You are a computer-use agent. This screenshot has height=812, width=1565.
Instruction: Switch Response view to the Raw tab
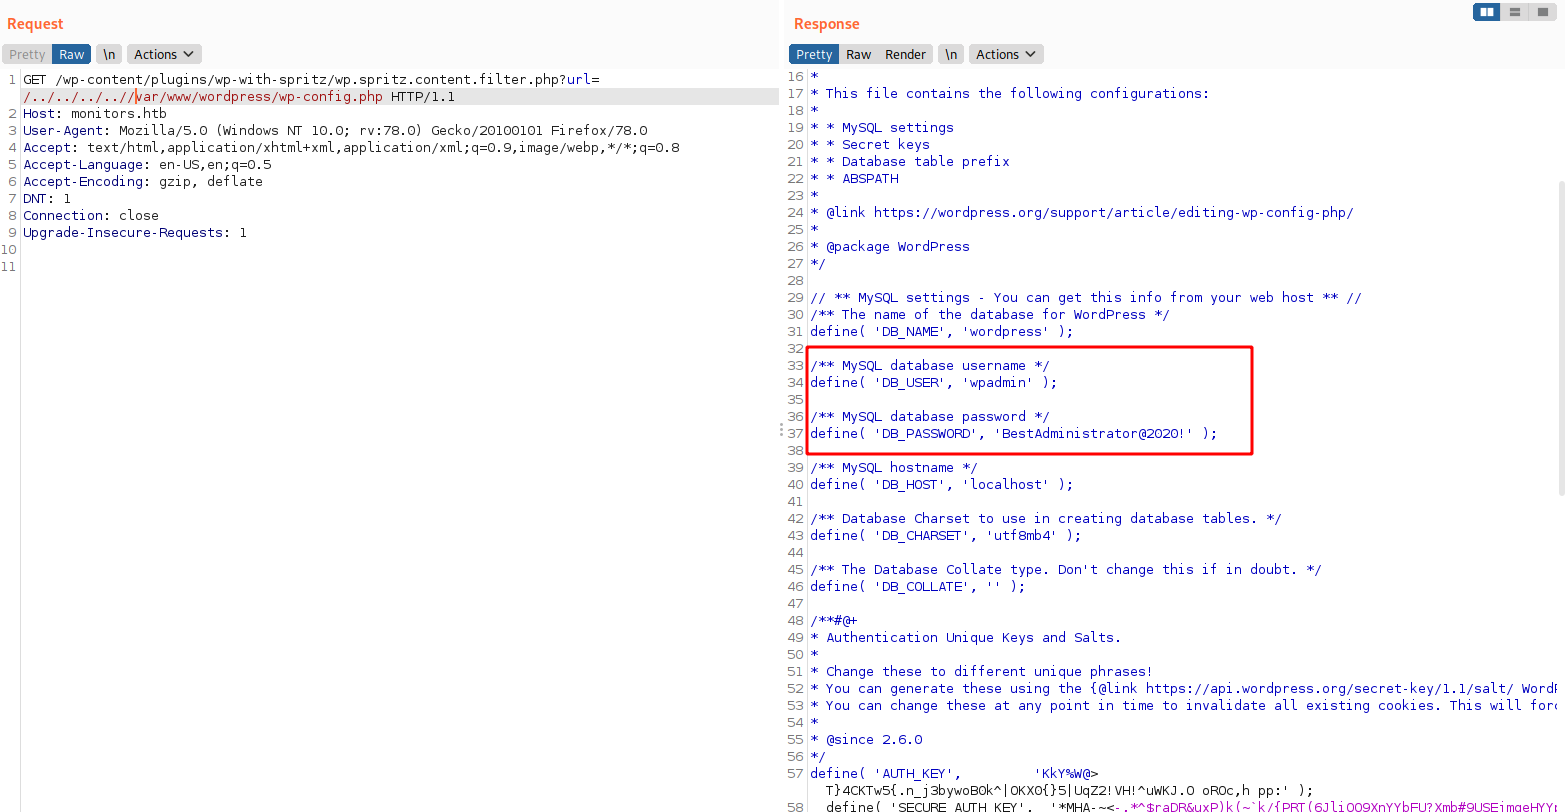coord(858,54)
